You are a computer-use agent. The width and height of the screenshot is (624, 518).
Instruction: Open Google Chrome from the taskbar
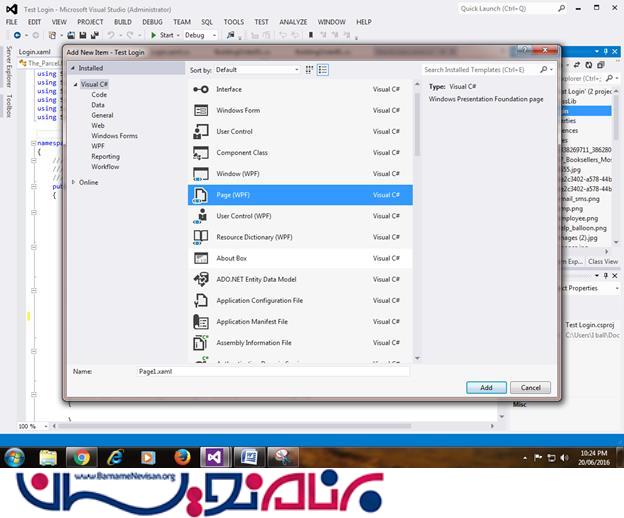click(x=82, y=458)
